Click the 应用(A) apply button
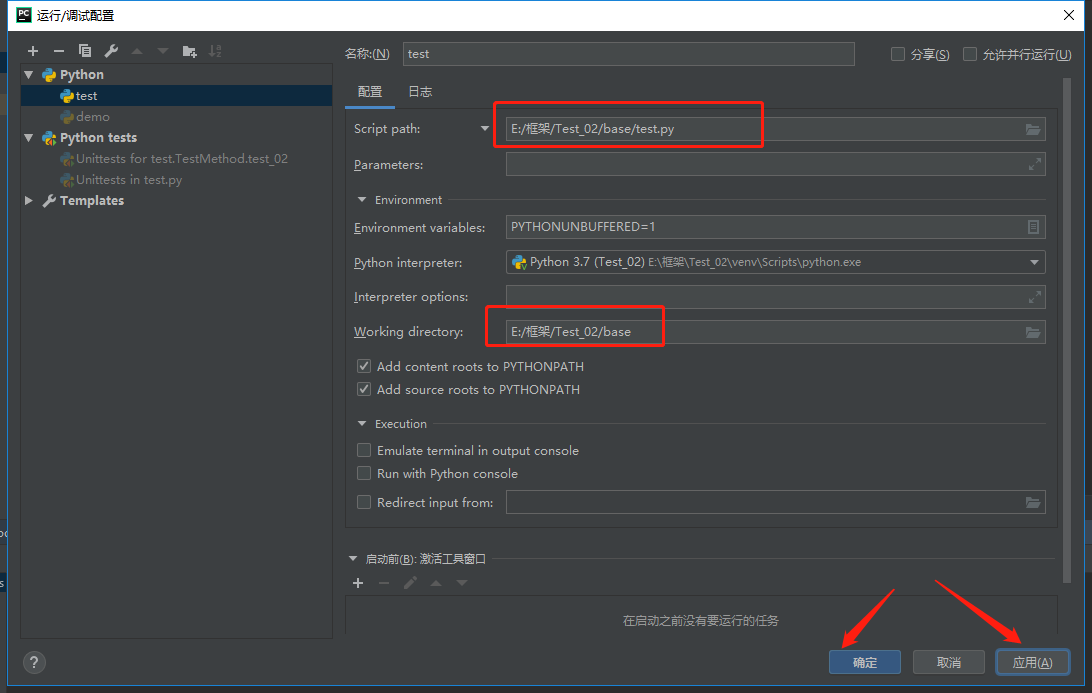This screenshot has height=693, width=1092. coord(1032,662)
